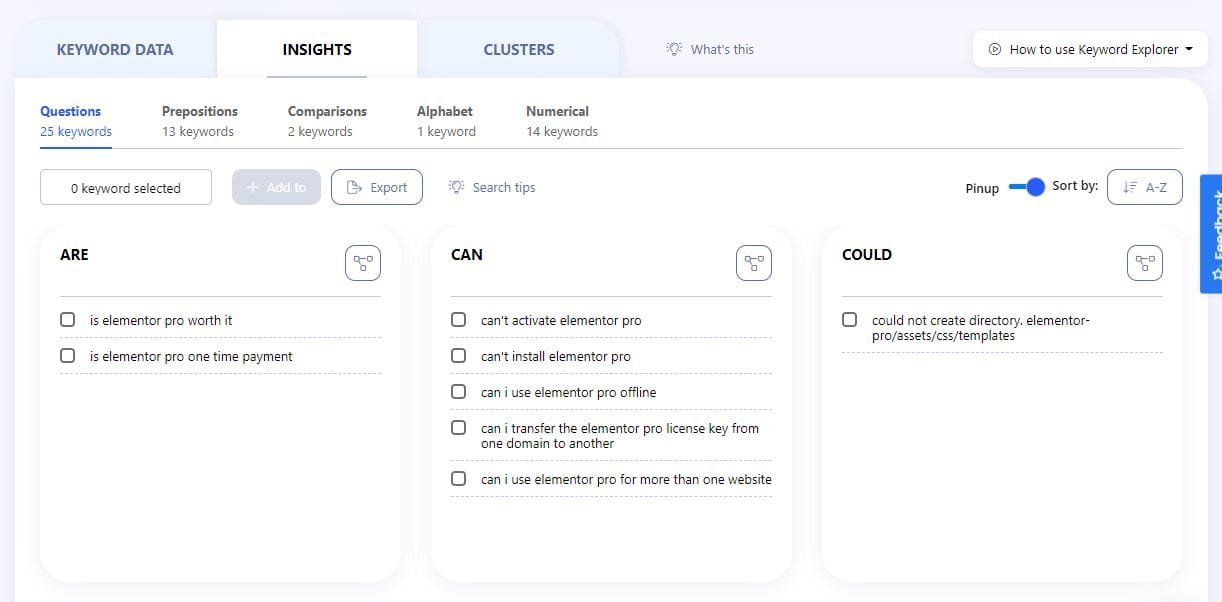Check 'can i use elementor pro offline'

tap(458, 392)
